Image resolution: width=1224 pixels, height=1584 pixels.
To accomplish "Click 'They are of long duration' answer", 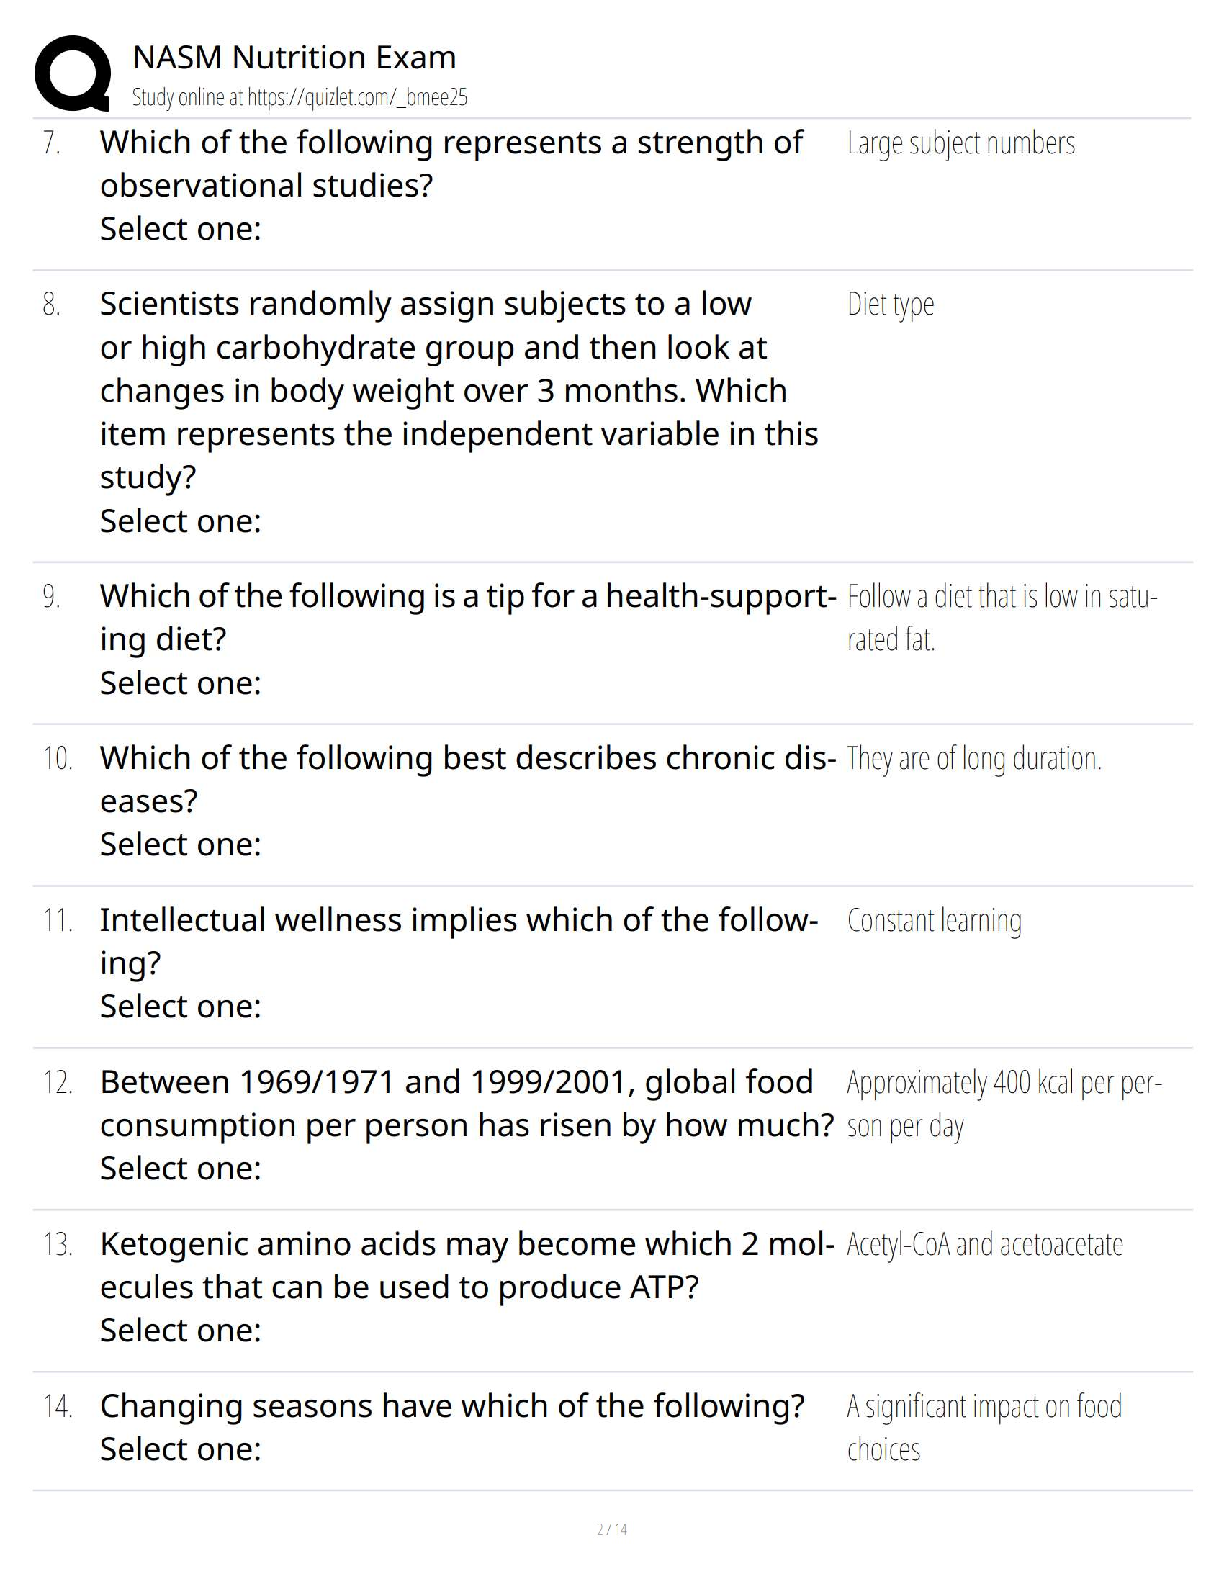I will tap(973, 759).
